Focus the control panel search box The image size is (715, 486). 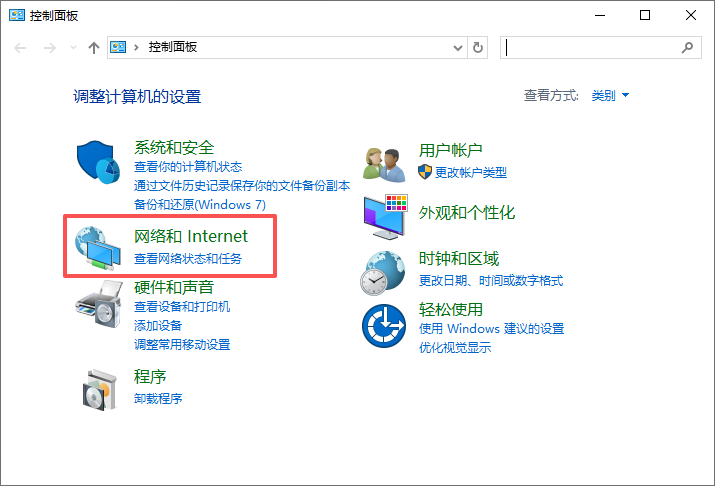(601, 47)
